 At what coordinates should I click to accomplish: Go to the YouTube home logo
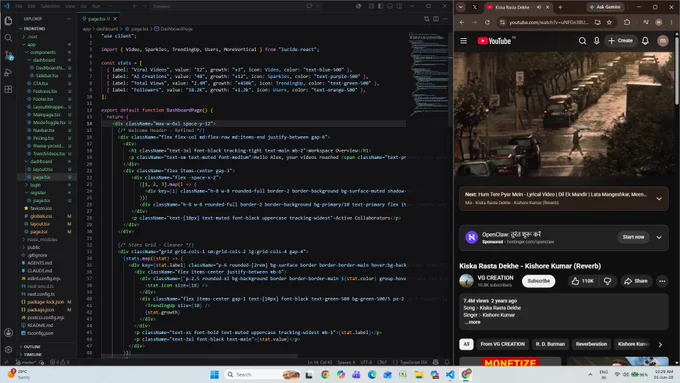coord(494,41)
